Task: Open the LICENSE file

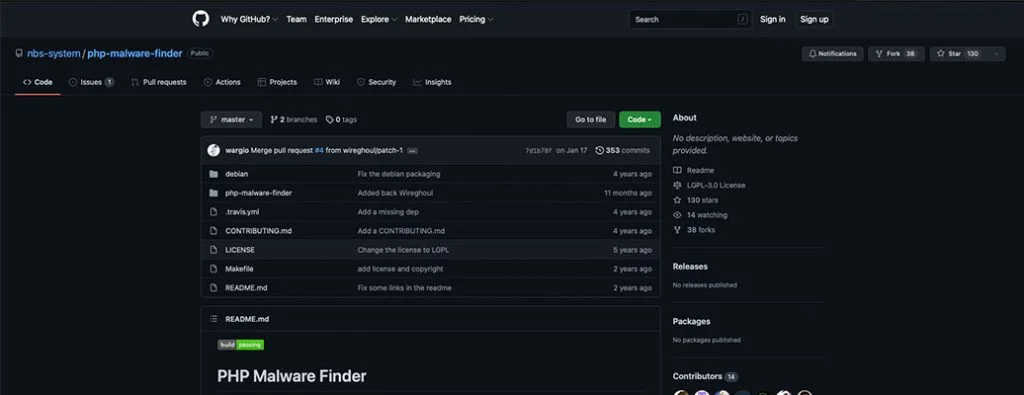Action: pos(240,250)
